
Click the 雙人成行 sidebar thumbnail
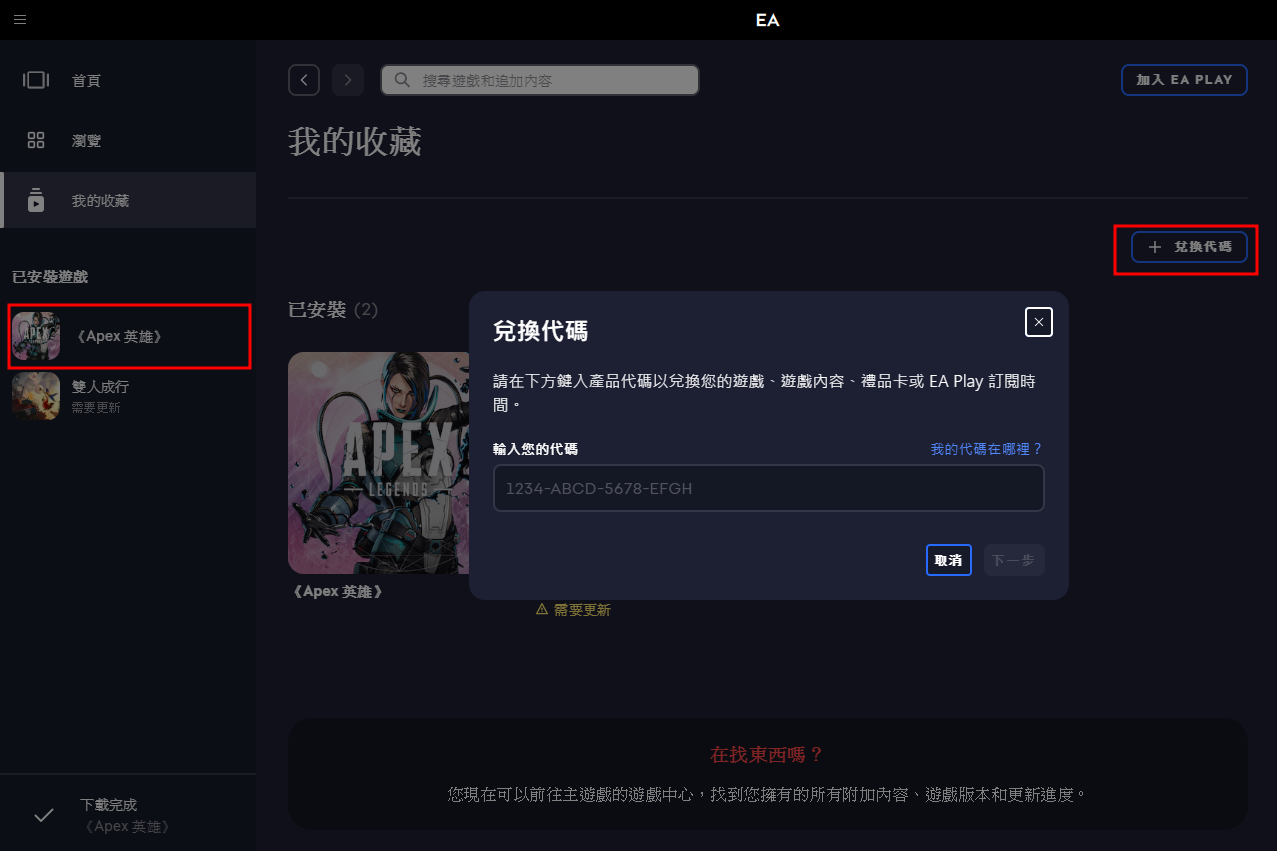(x=36, y=396)
